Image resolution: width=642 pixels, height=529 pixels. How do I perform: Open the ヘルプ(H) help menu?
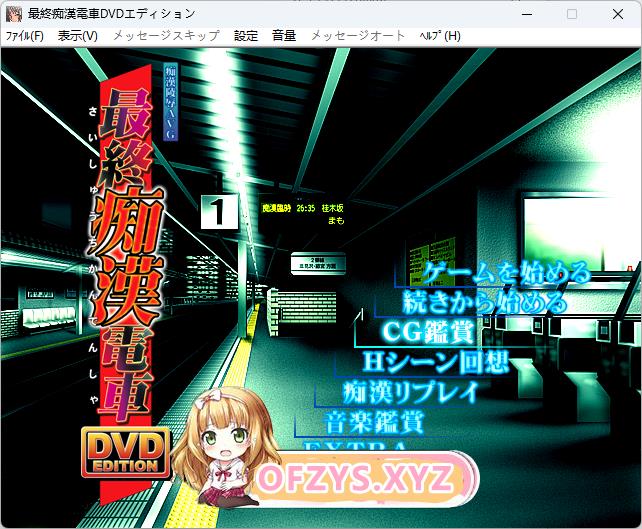coord(439,35)
